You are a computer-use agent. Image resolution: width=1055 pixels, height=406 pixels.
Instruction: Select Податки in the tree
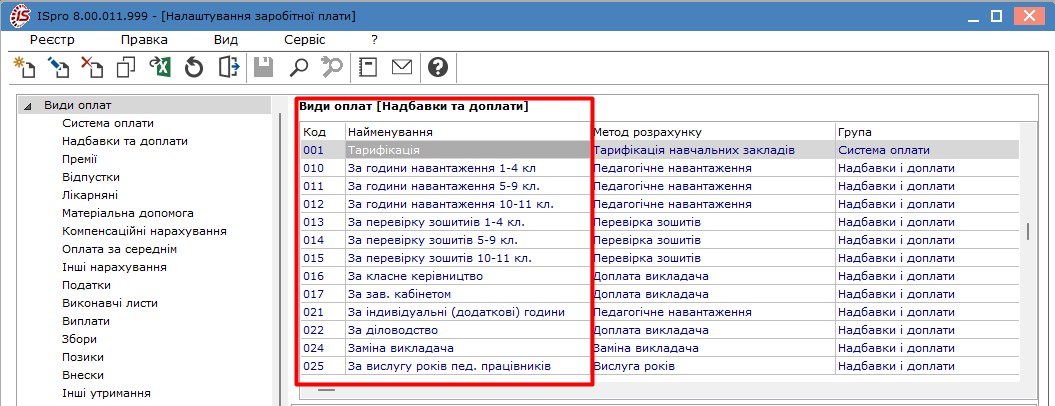(87, 285)
